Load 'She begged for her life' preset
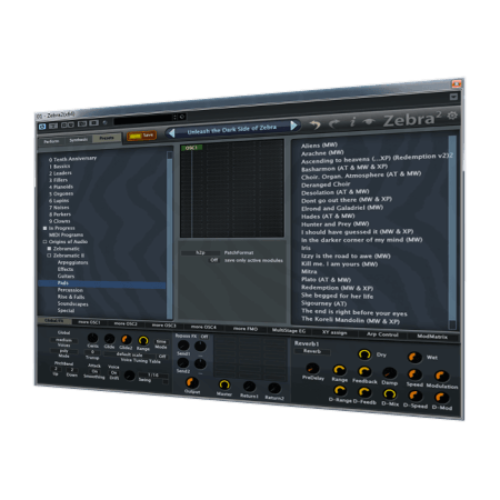The image size is (500, 500). point(337,296)
